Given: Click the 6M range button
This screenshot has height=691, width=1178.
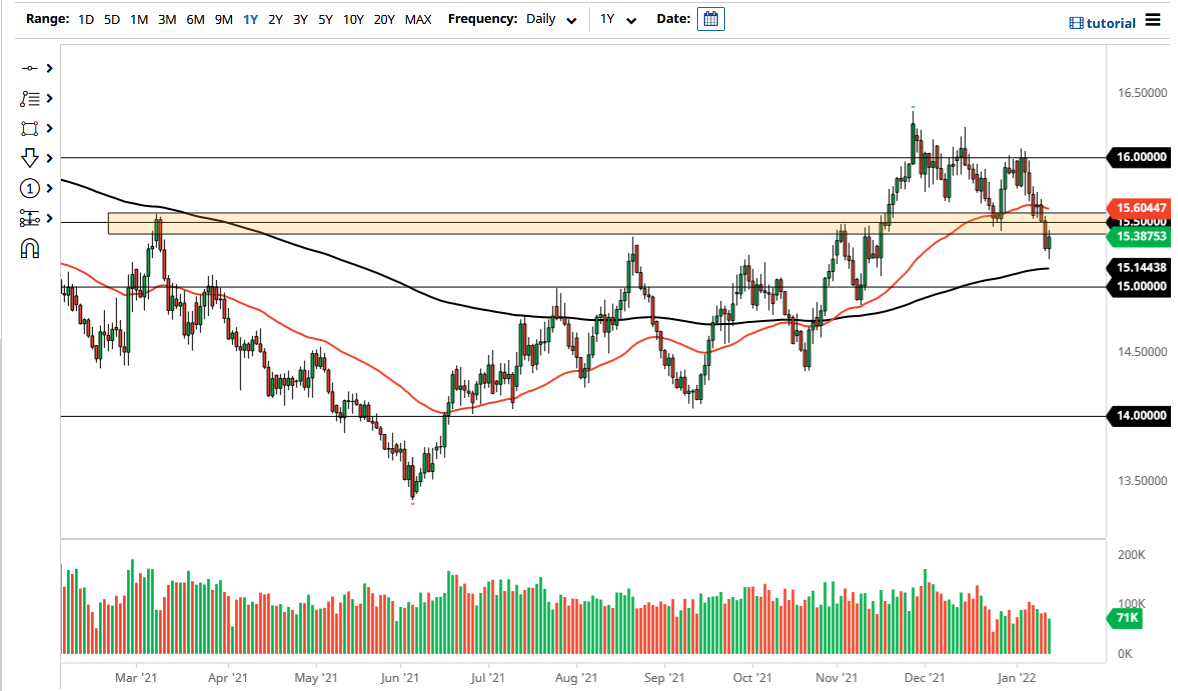Looking at the screenshot, I should point(195,18).
